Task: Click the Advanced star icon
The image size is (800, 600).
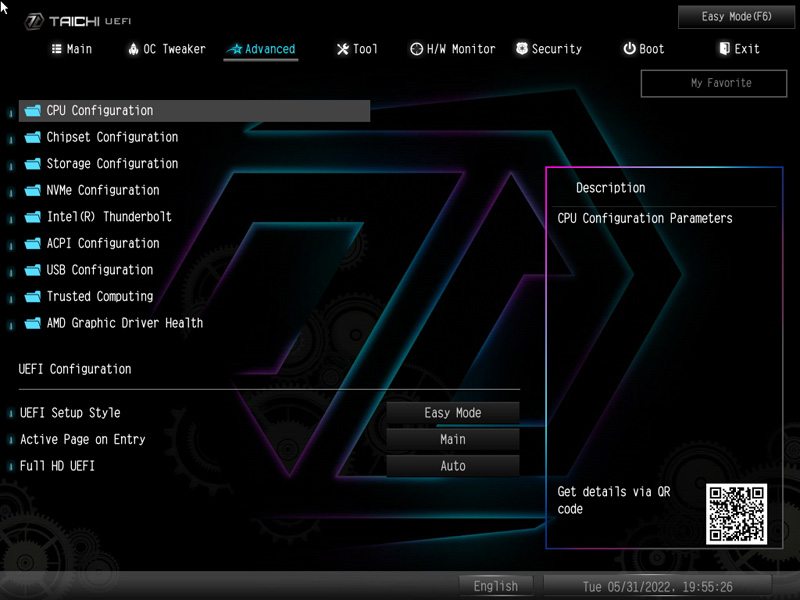Action: point(235,49)
